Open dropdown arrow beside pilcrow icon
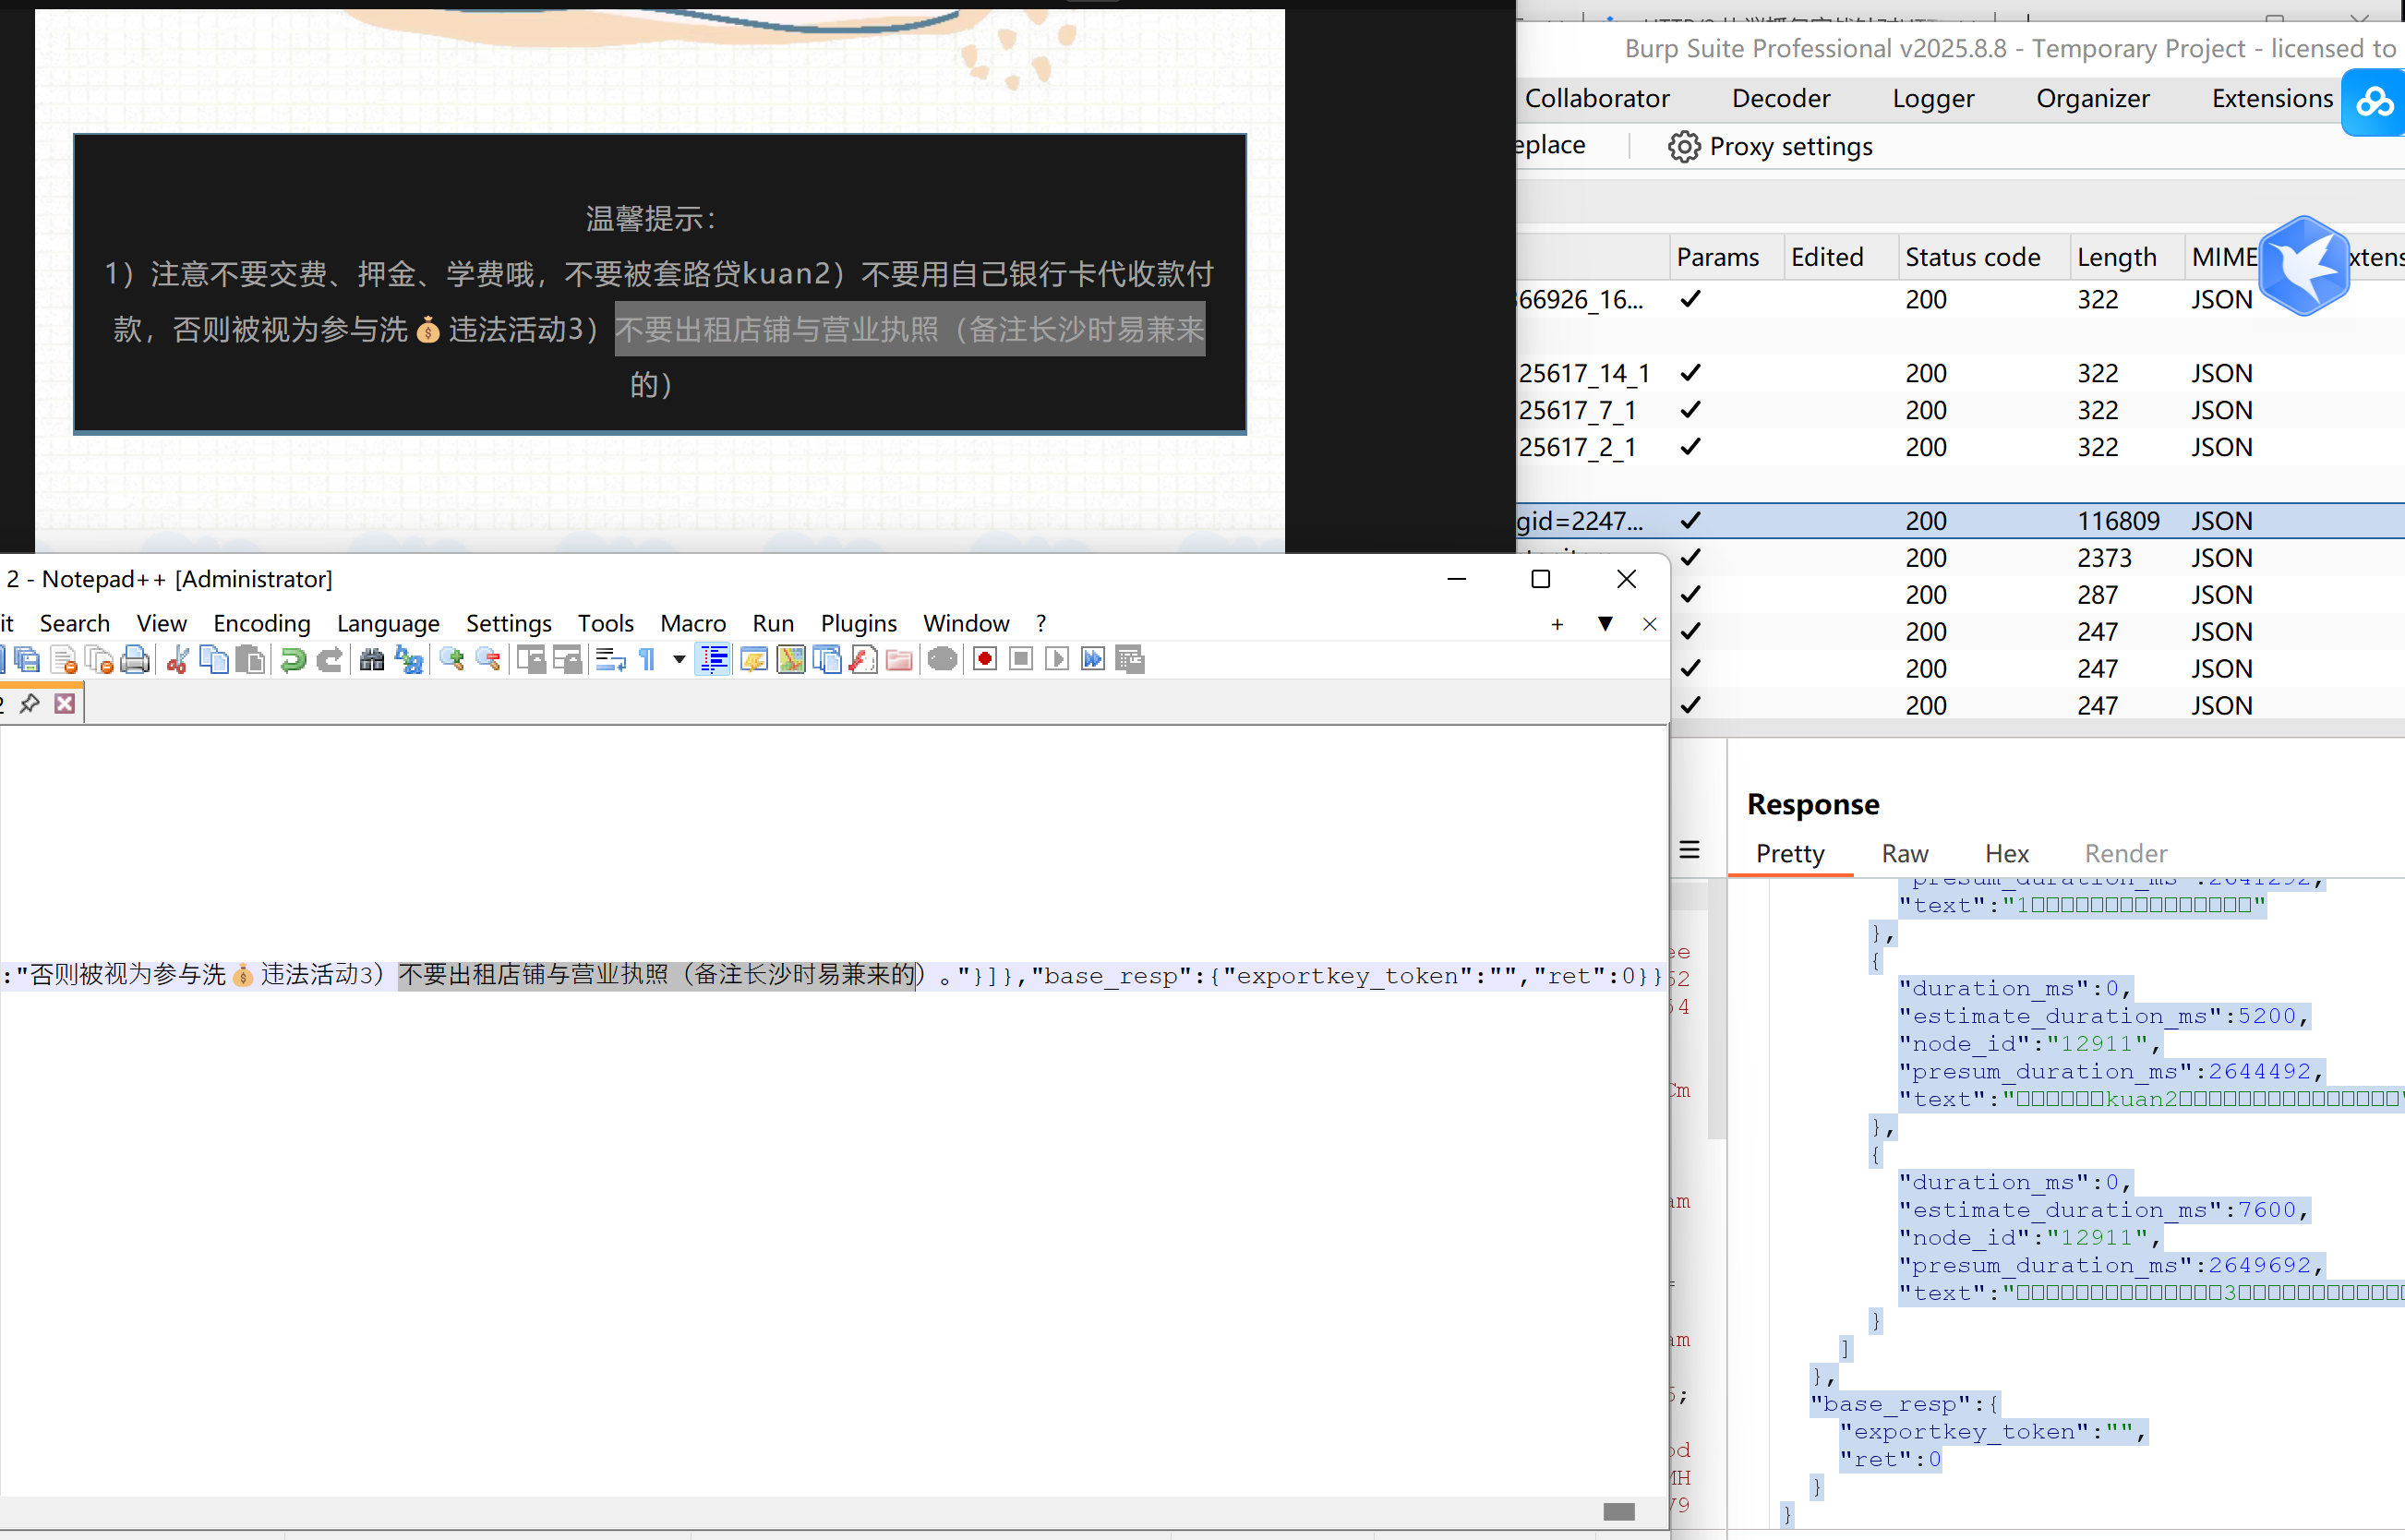Viewport: 2405px width, 1540px height. pyautogui.click(x=679, y=660)
